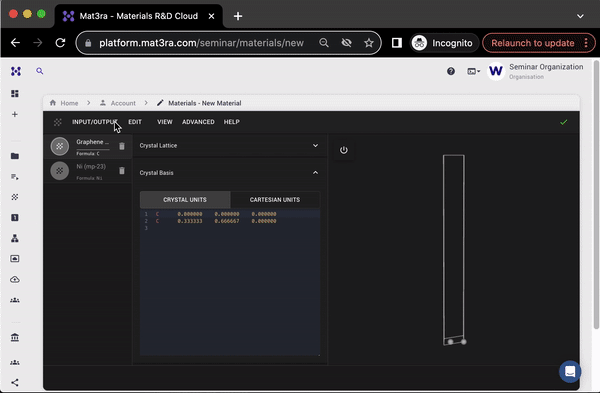
Task: Click the green checkmark save icon
Action: point(563,122)
